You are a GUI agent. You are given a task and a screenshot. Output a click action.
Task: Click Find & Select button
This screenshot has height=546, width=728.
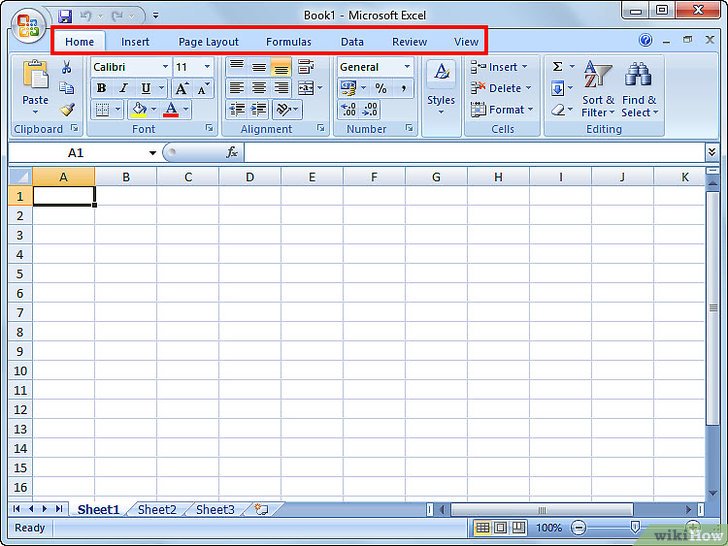(639, 89)
